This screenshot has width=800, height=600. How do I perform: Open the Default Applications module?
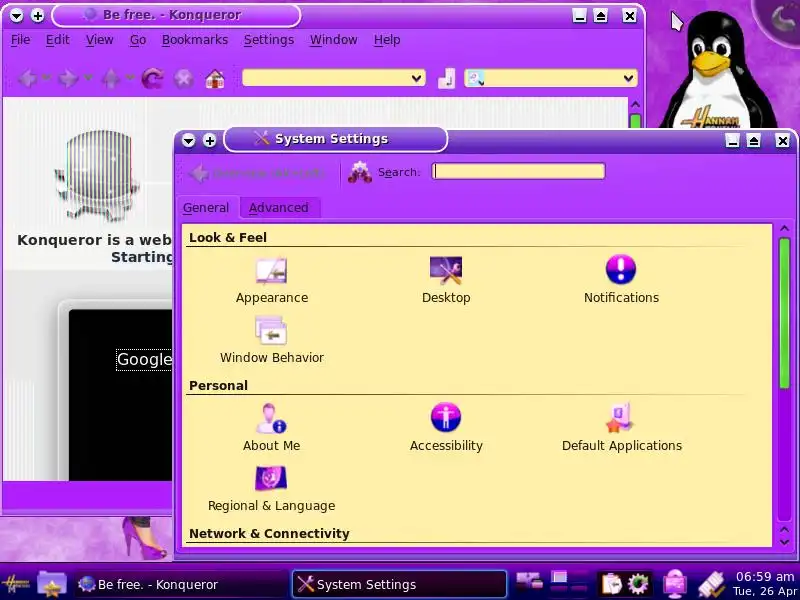[x=621, y=428]
